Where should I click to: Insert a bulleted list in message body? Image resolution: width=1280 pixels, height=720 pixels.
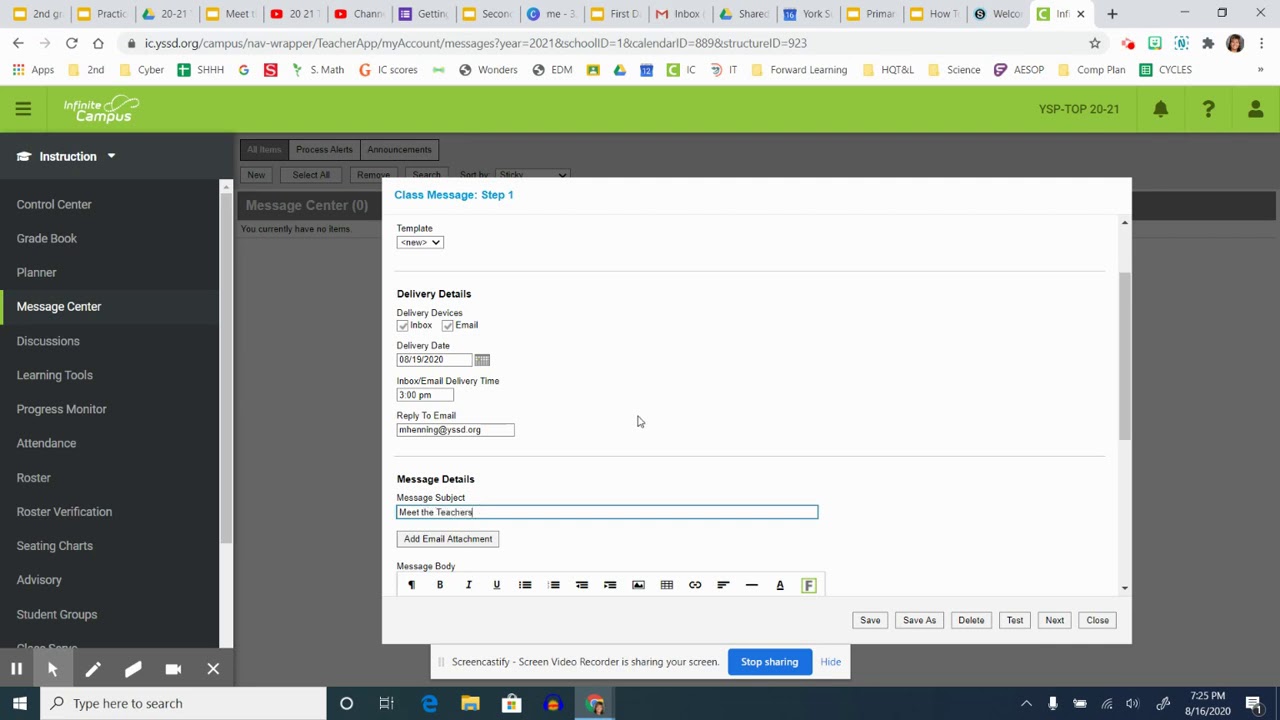pos(525,585)
